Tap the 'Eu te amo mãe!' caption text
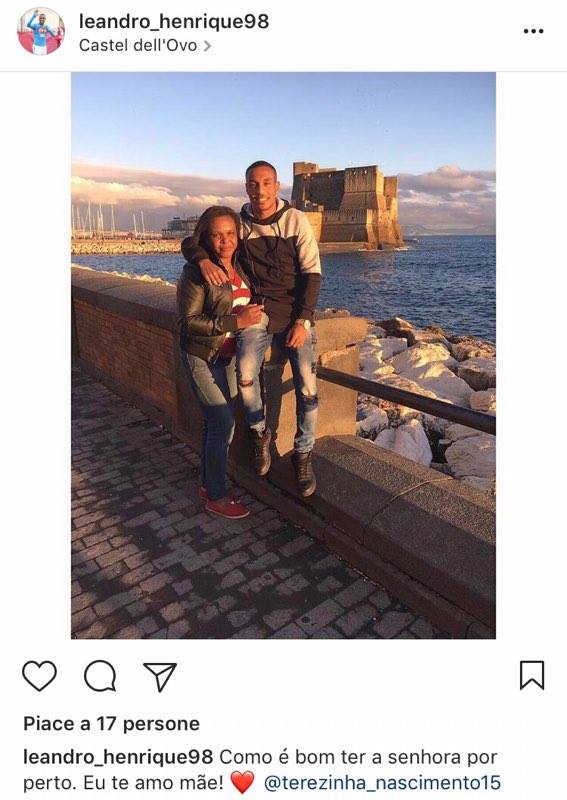This screenshot has width=567, height=800. tap(153, 782)
